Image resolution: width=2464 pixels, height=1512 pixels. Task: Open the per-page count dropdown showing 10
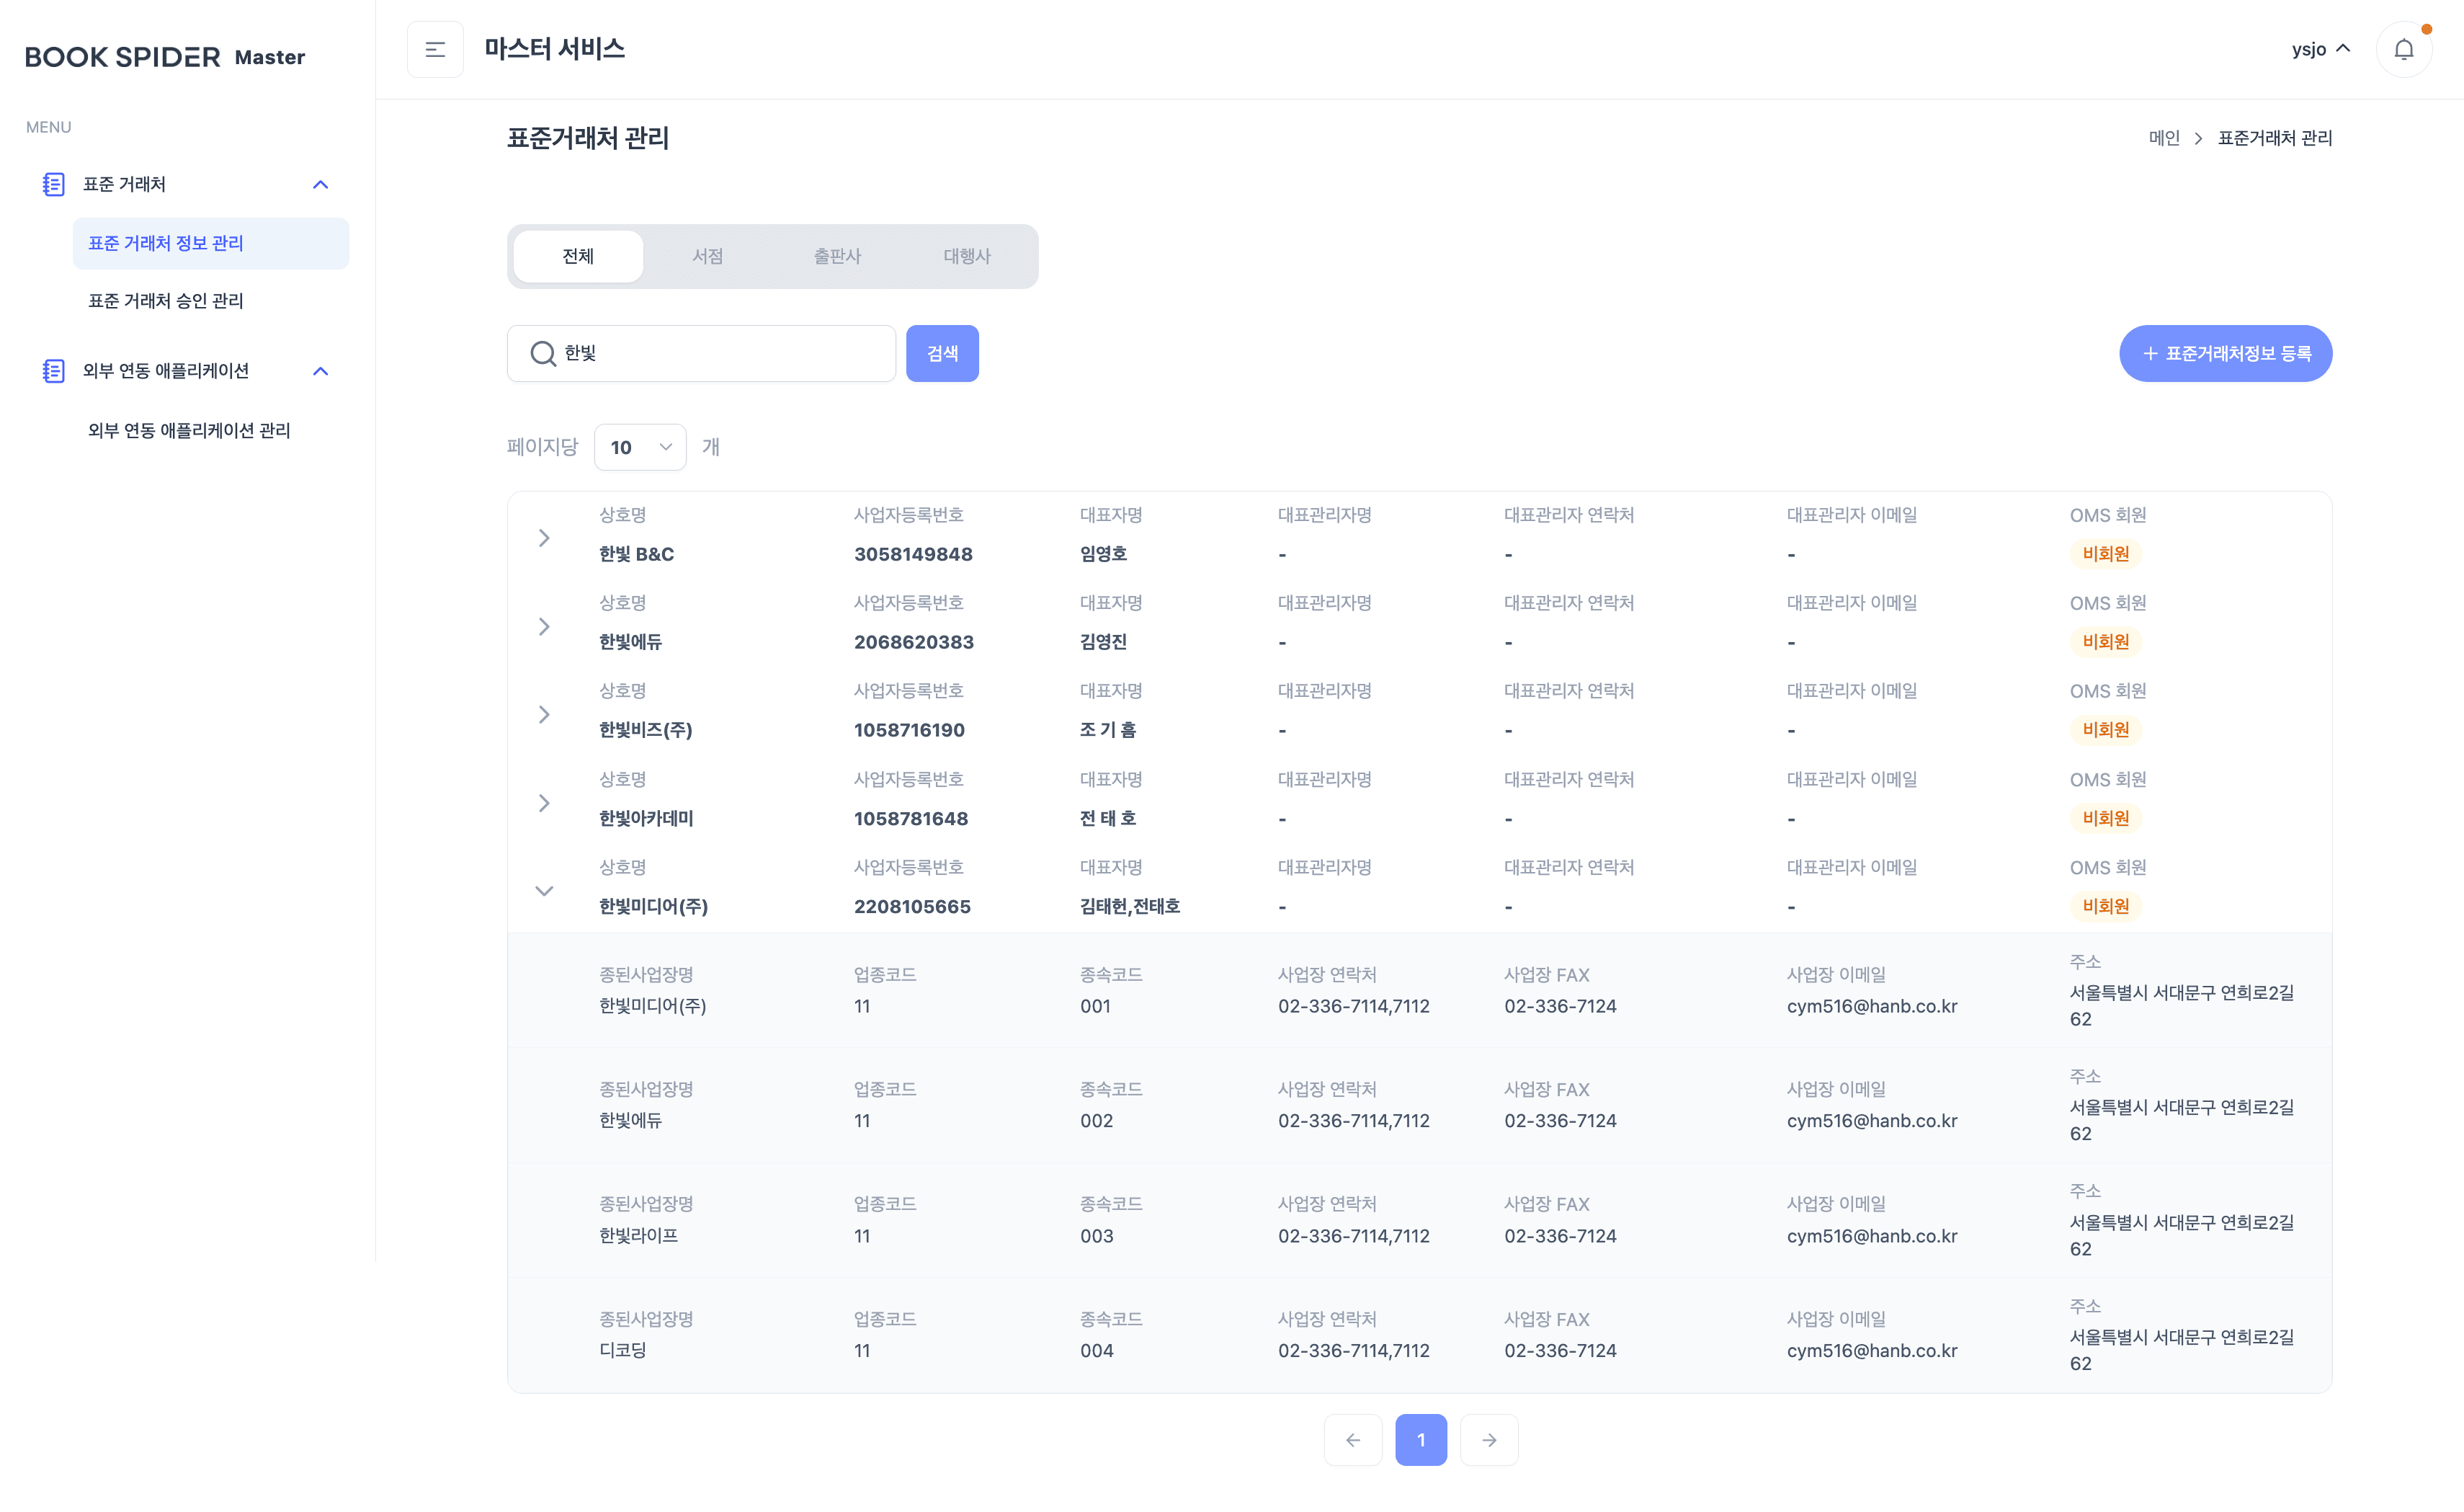click(640, 447)
